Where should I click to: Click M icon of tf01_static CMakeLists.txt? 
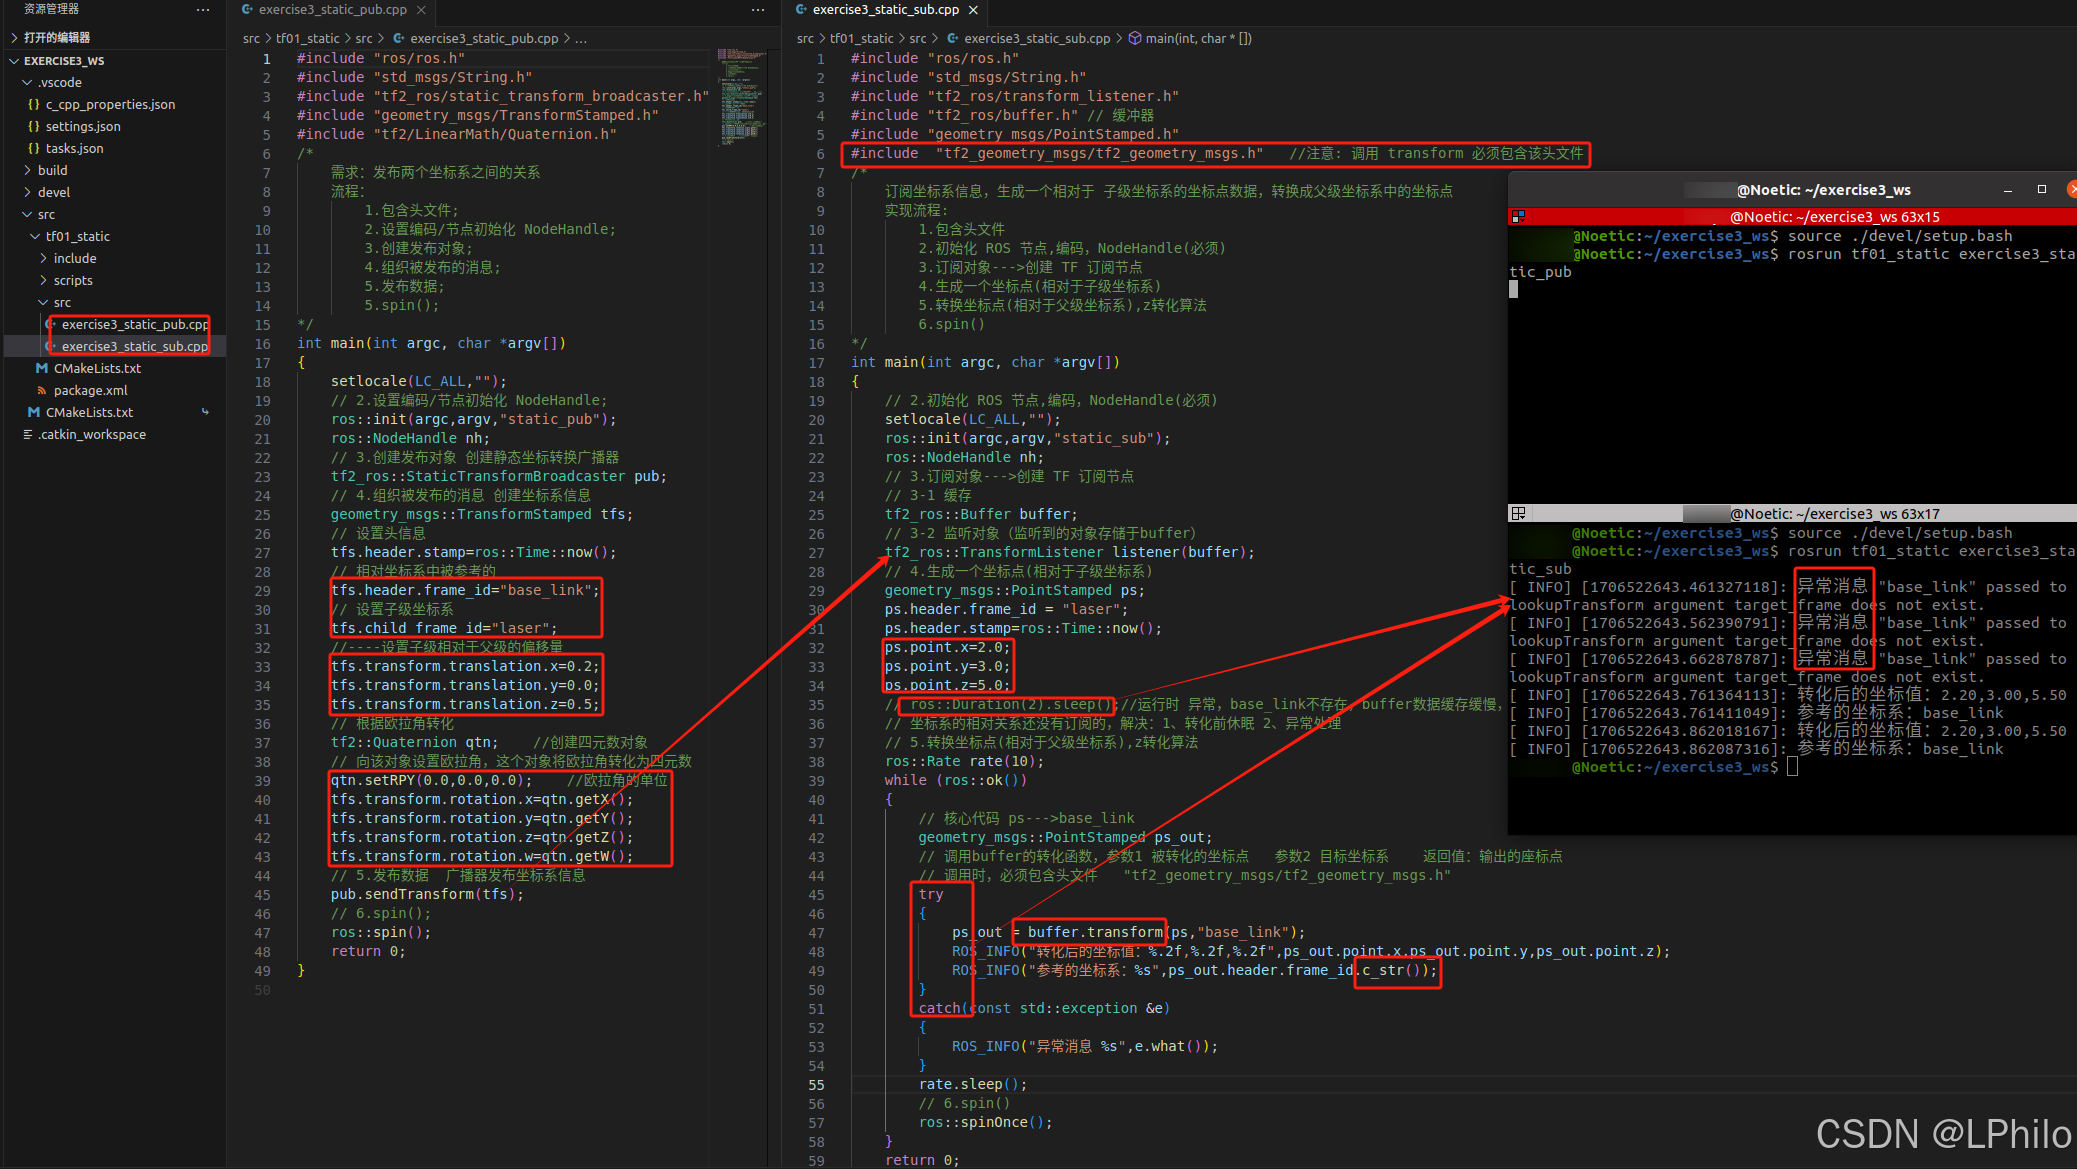(x=42, y=369)
